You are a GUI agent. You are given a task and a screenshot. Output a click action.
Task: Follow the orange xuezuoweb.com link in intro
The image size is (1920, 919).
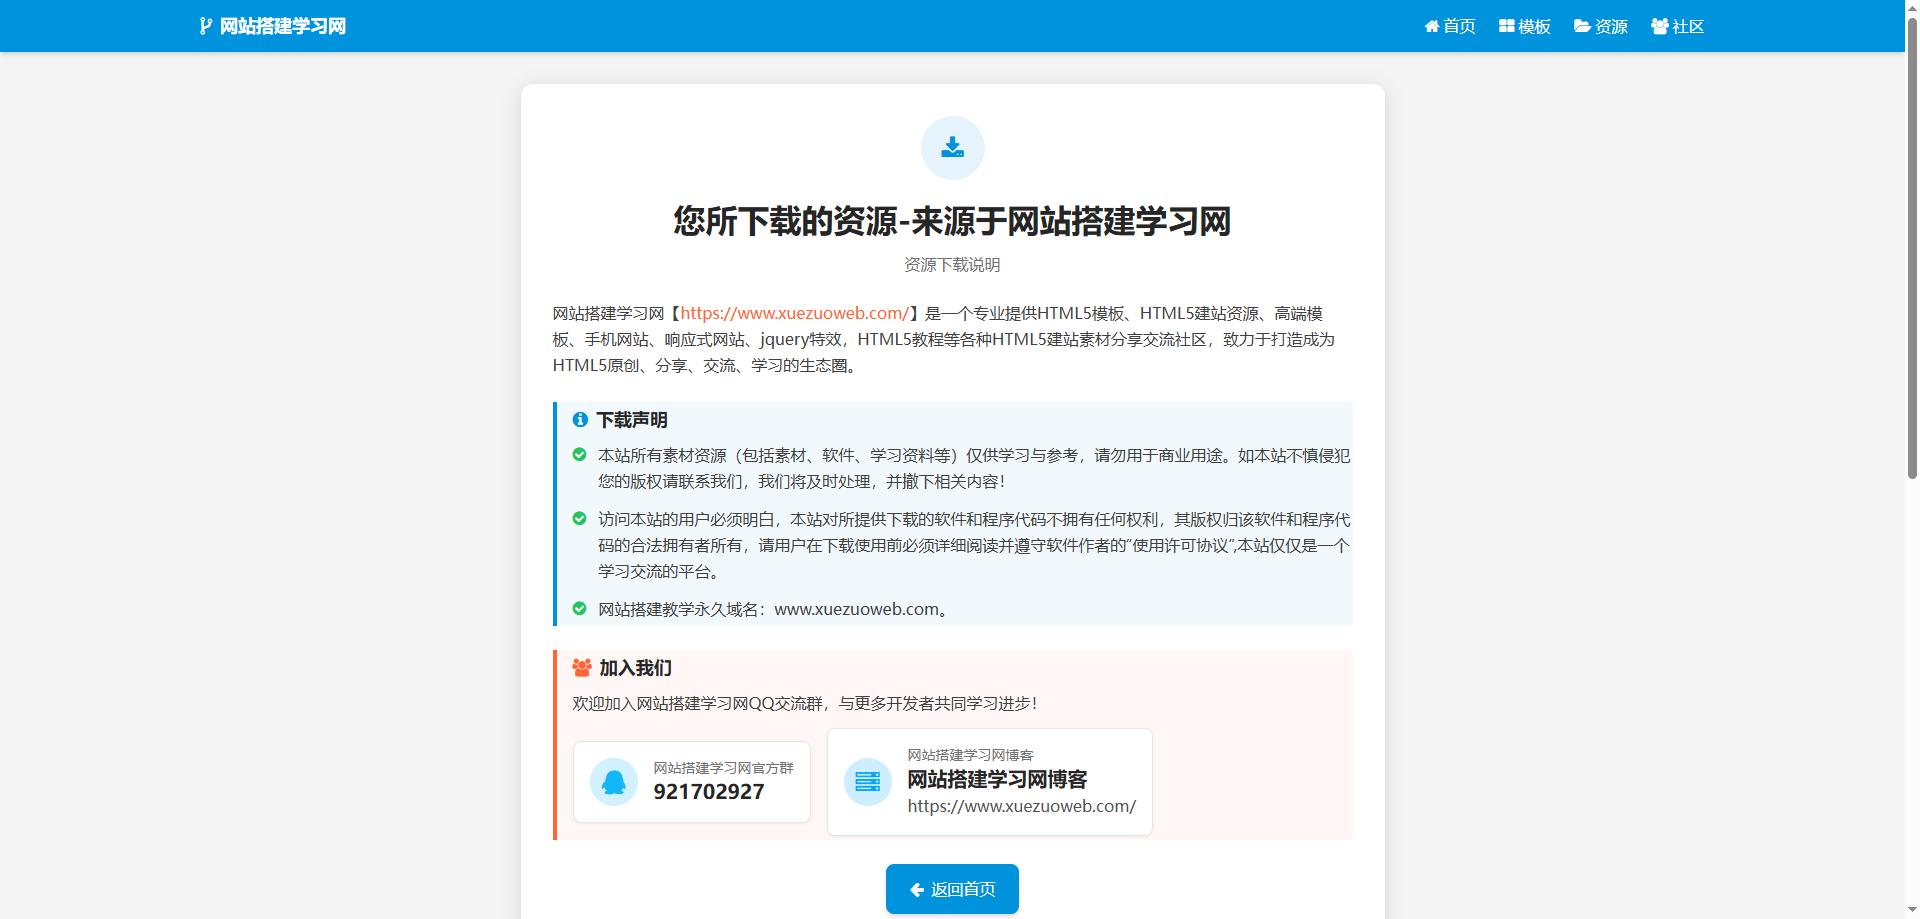tap(795, 313)
